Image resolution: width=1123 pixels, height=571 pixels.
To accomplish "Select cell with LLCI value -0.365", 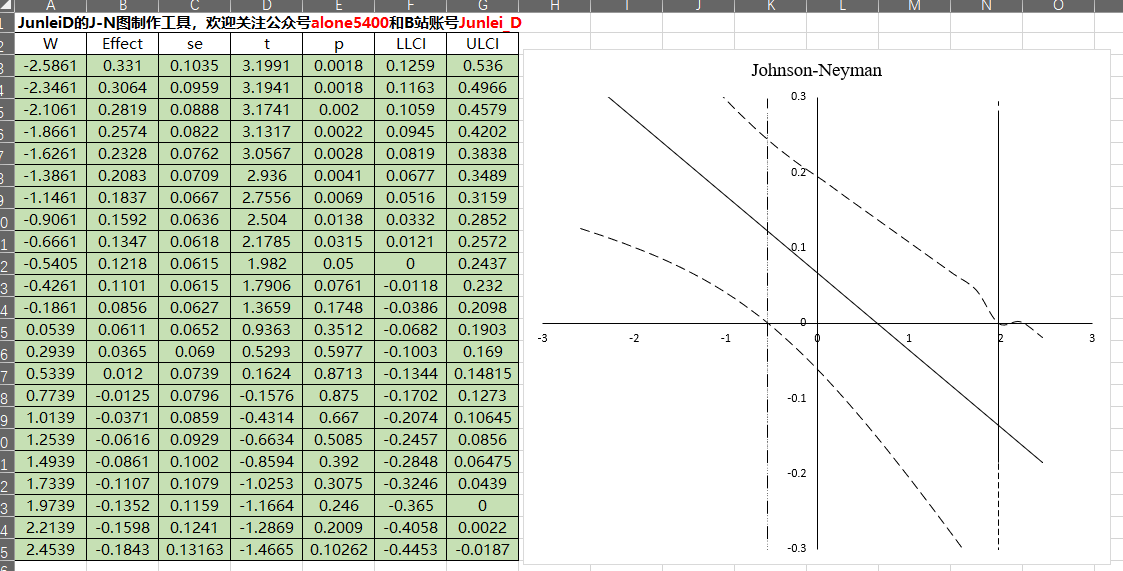I will tap(410, 505).
